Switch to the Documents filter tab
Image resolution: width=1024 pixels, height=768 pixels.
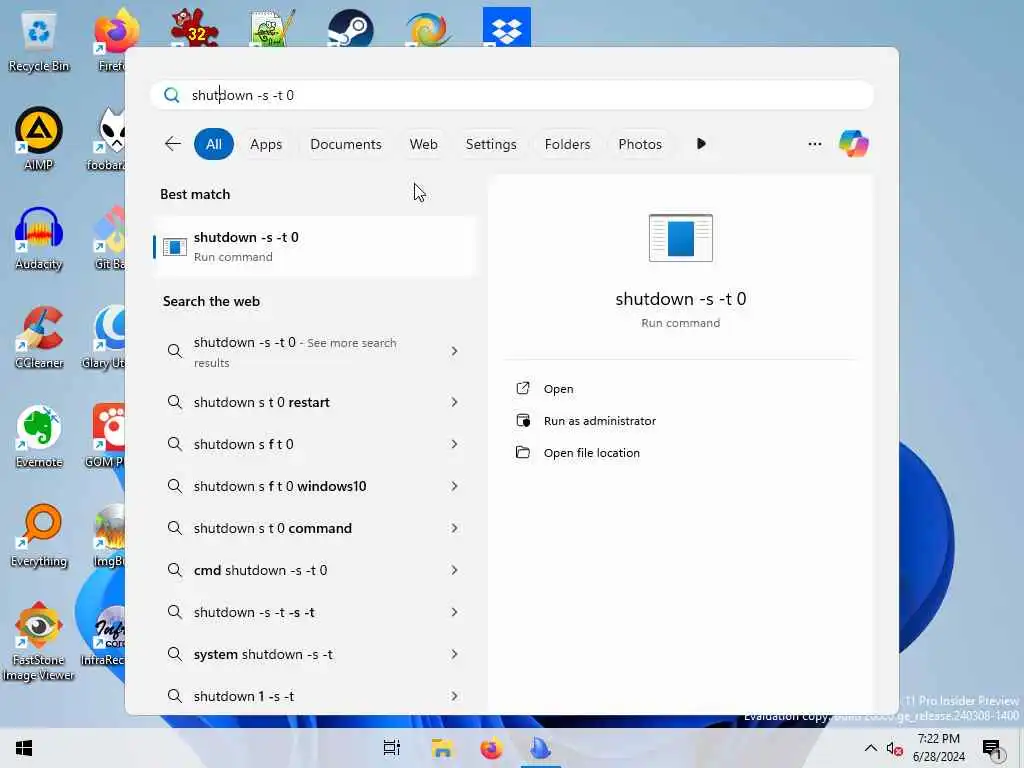pos(345,144)
